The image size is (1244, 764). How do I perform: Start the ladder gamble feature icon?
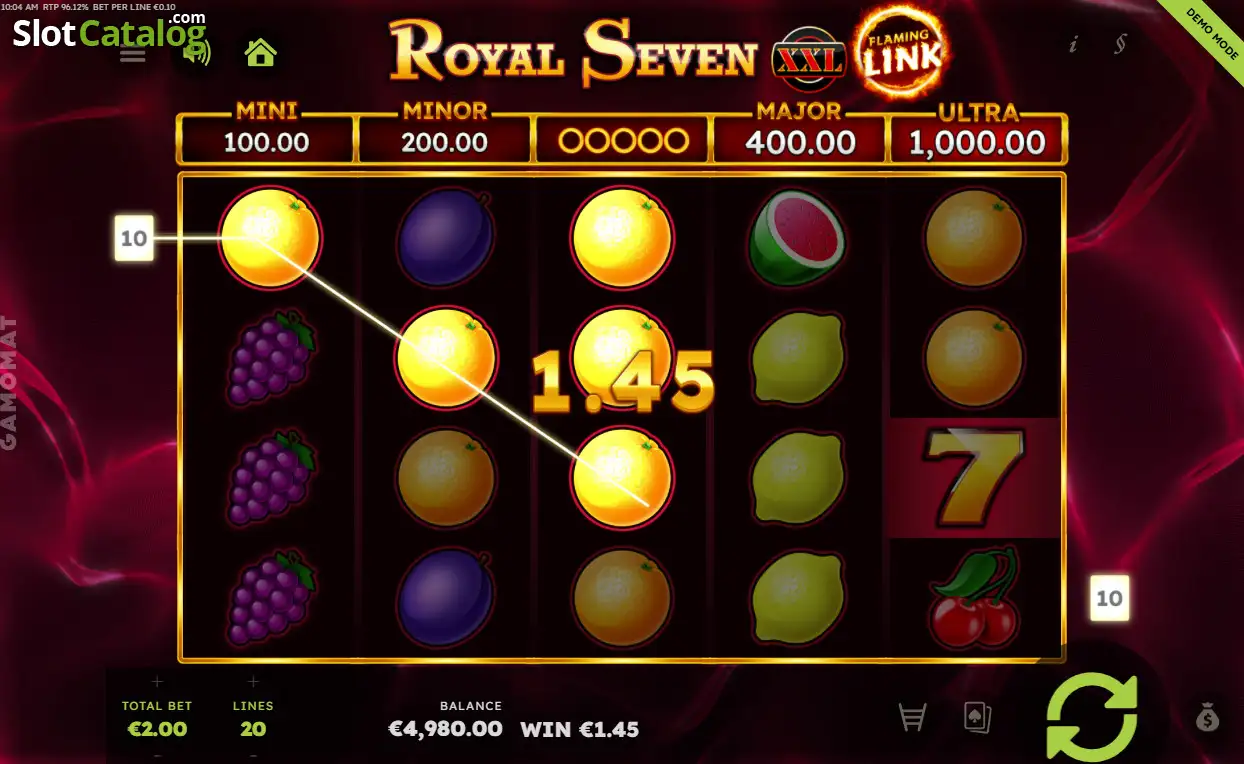[x=911, y=717]
